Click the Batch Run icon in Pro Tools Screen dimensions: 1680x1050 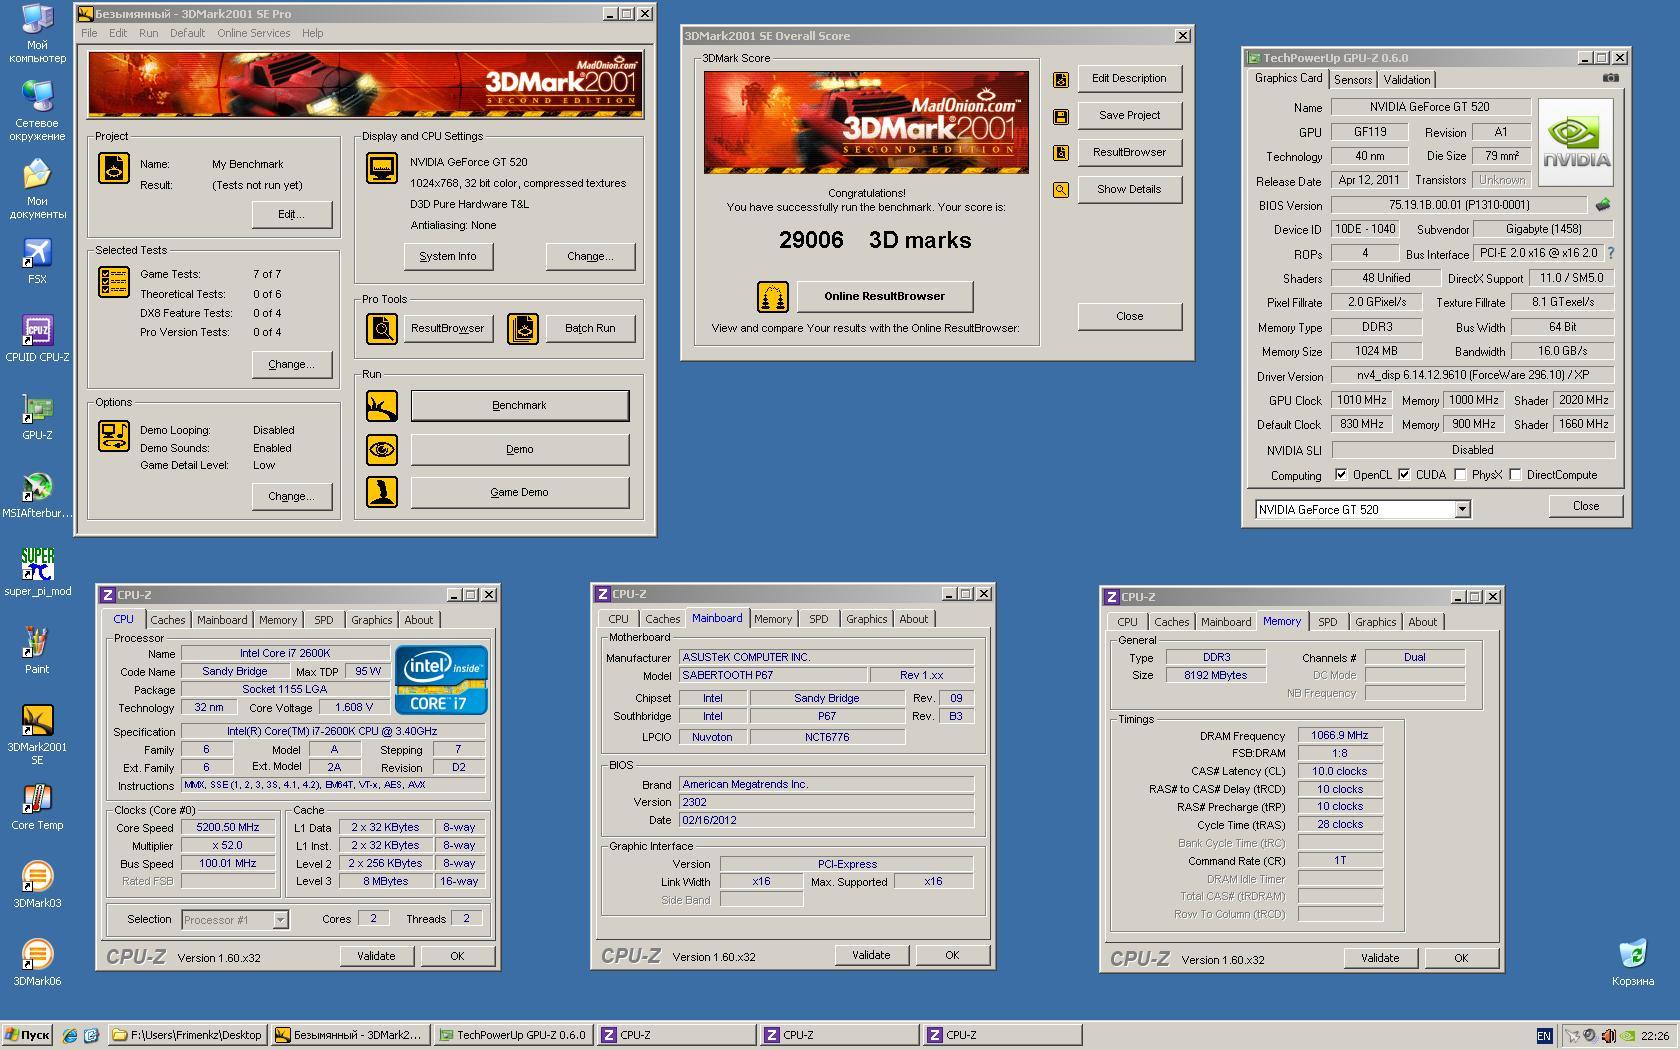[523, 328]
